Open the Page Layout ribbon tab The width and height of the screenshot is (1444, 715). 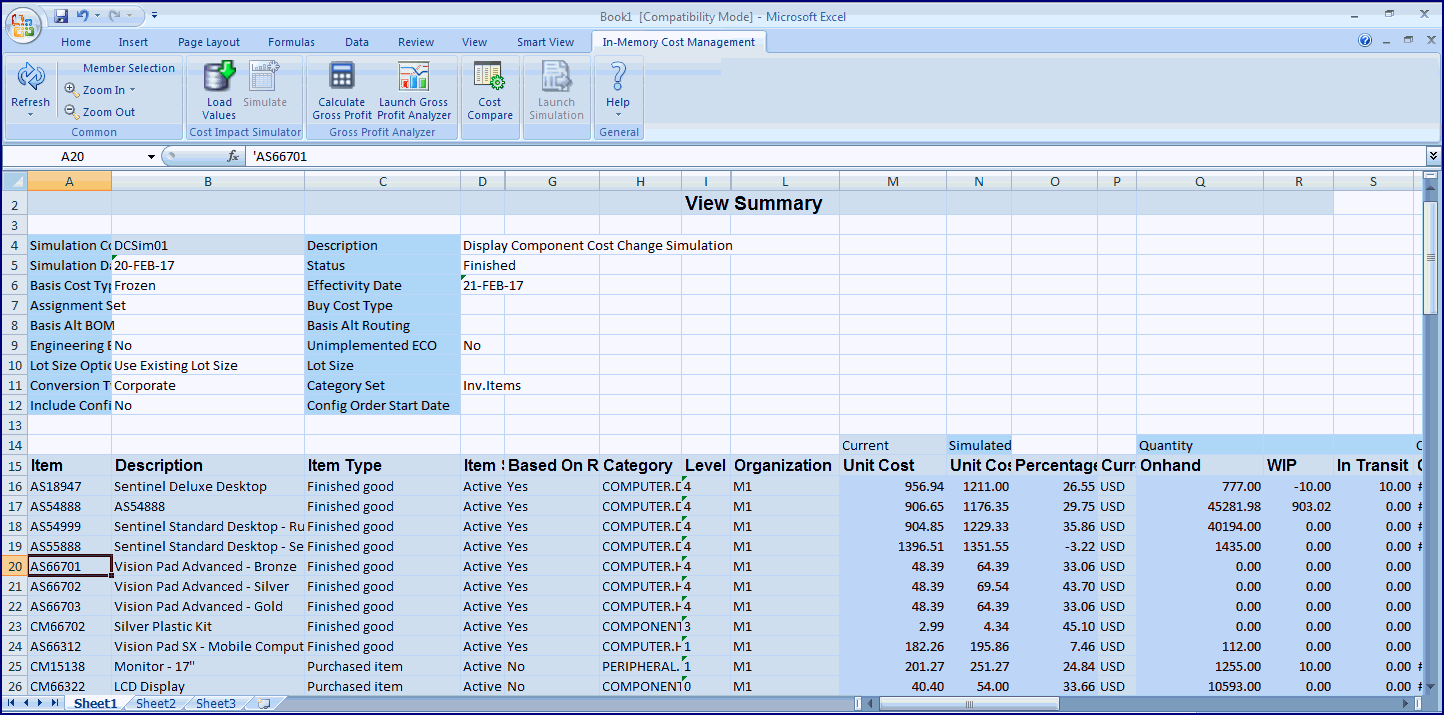tap(209, 42)
